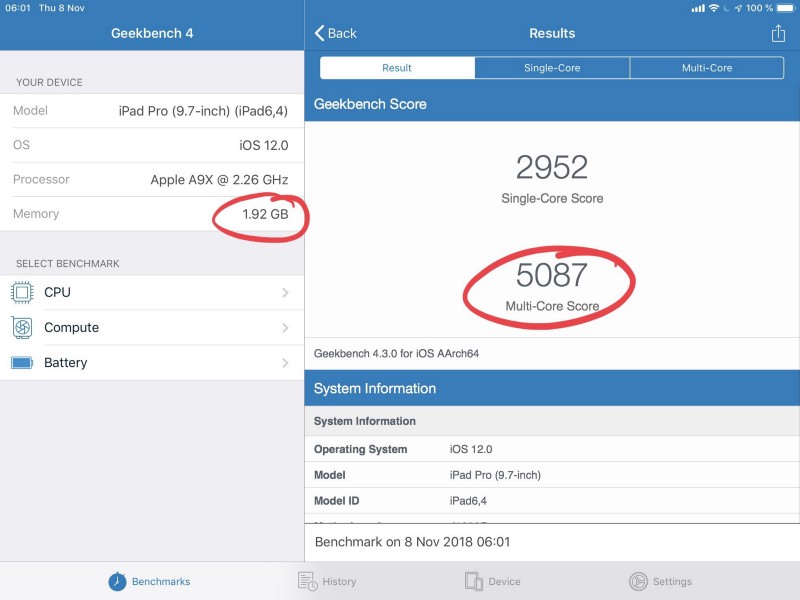Image resolution: width=800 pixels, height=600 pixels.
Task: Click the iPad Pro (9.7-inch) system info value
Action: (495, 475)
